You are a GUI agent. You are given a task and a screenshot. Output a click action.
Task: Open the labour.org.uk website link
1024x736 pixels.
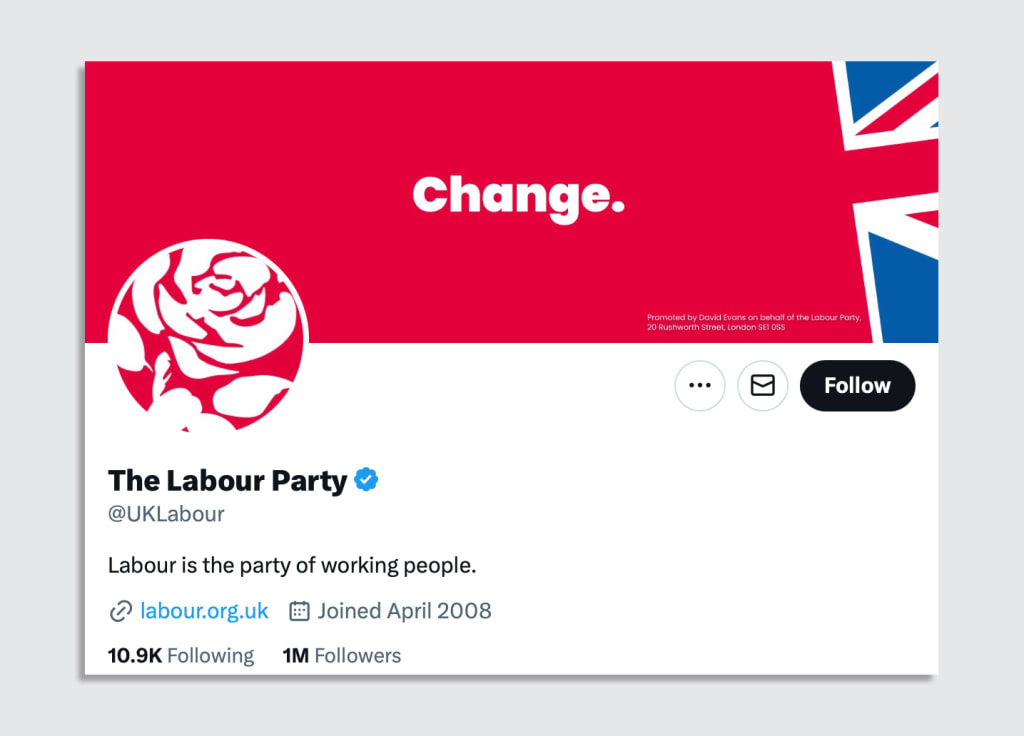click(x=203, y=610)
